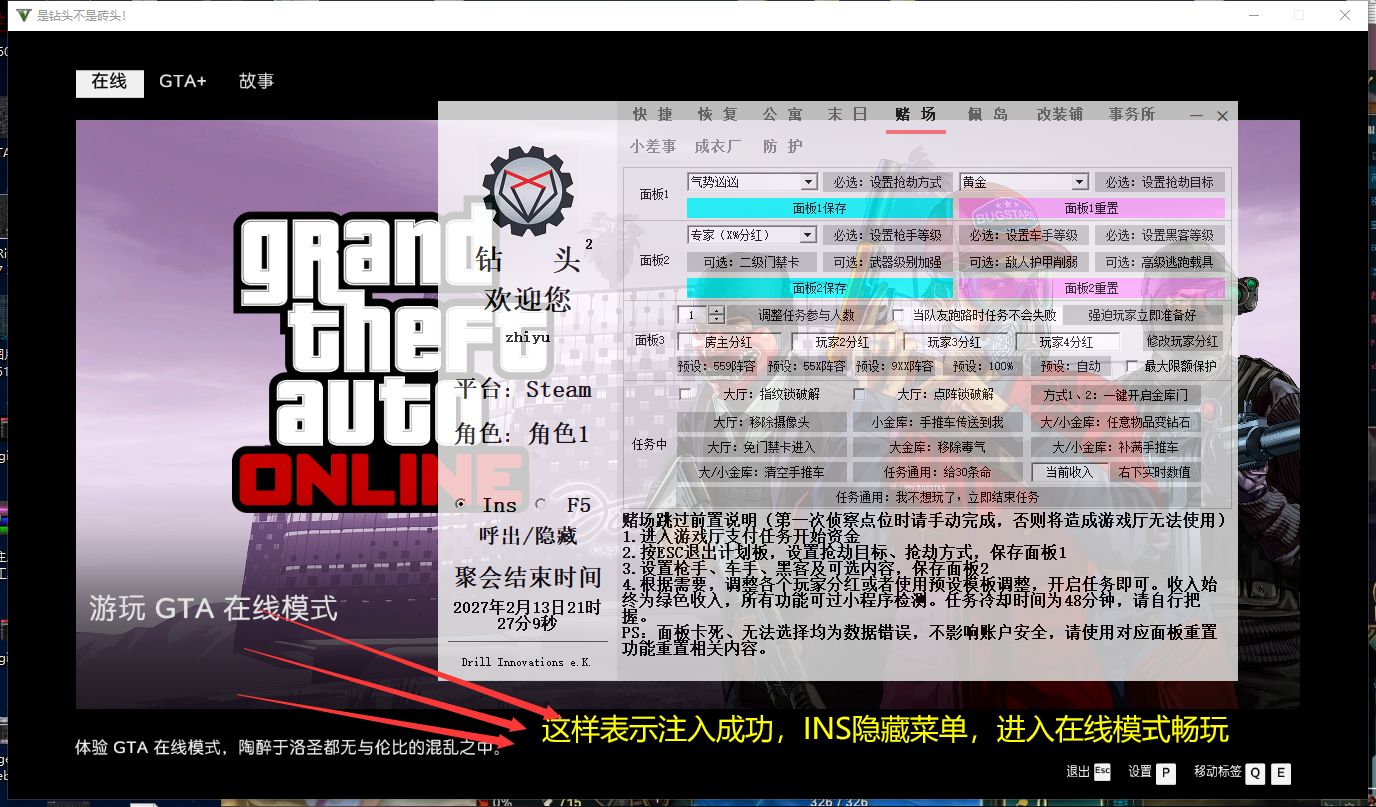Click 必选：设置枪手等级 button

click(888, 235)
